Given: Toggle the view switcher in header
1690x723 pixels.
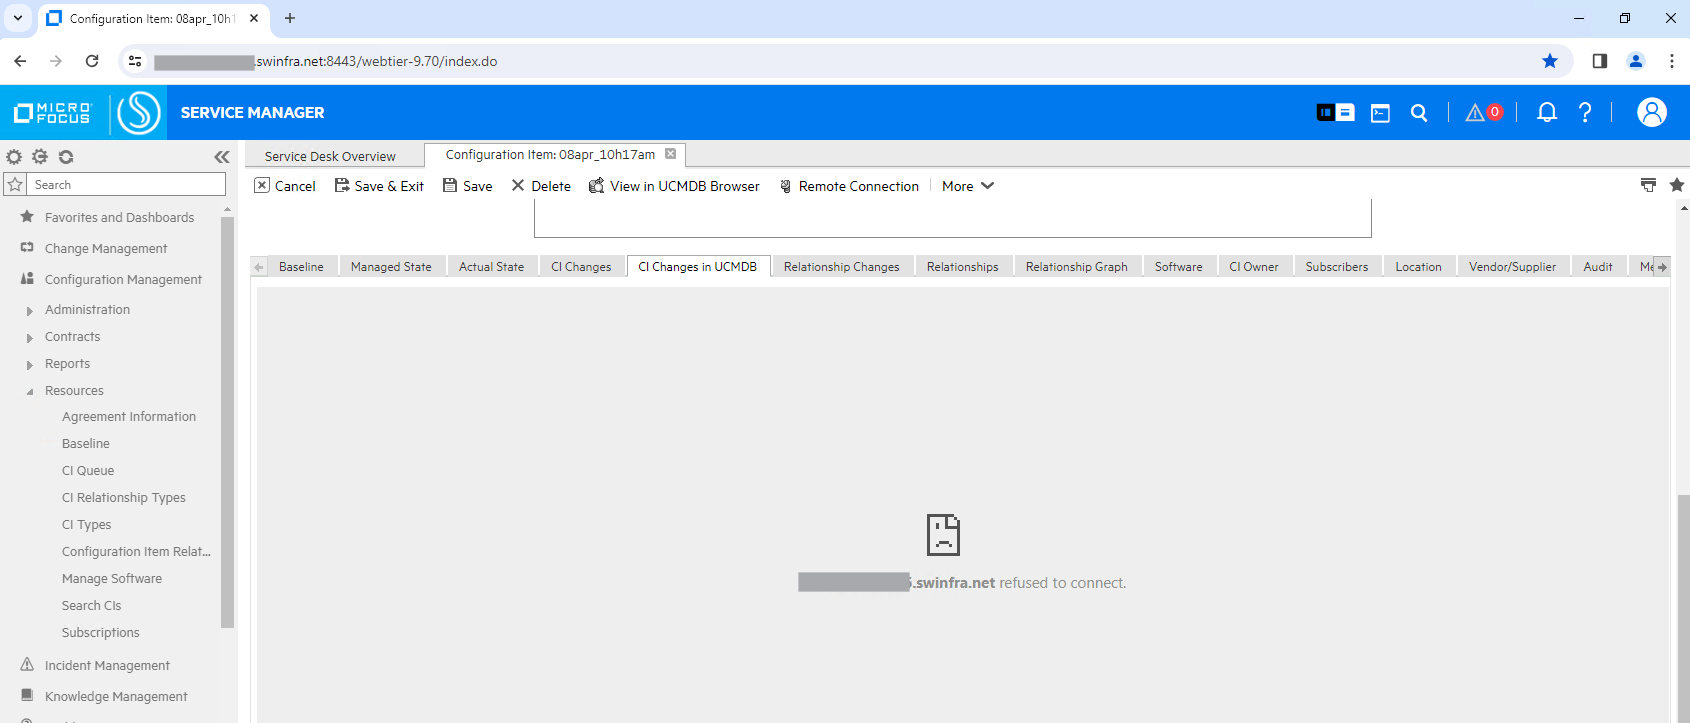Looking at the screenshot, I should click(x=1335, y=113).
